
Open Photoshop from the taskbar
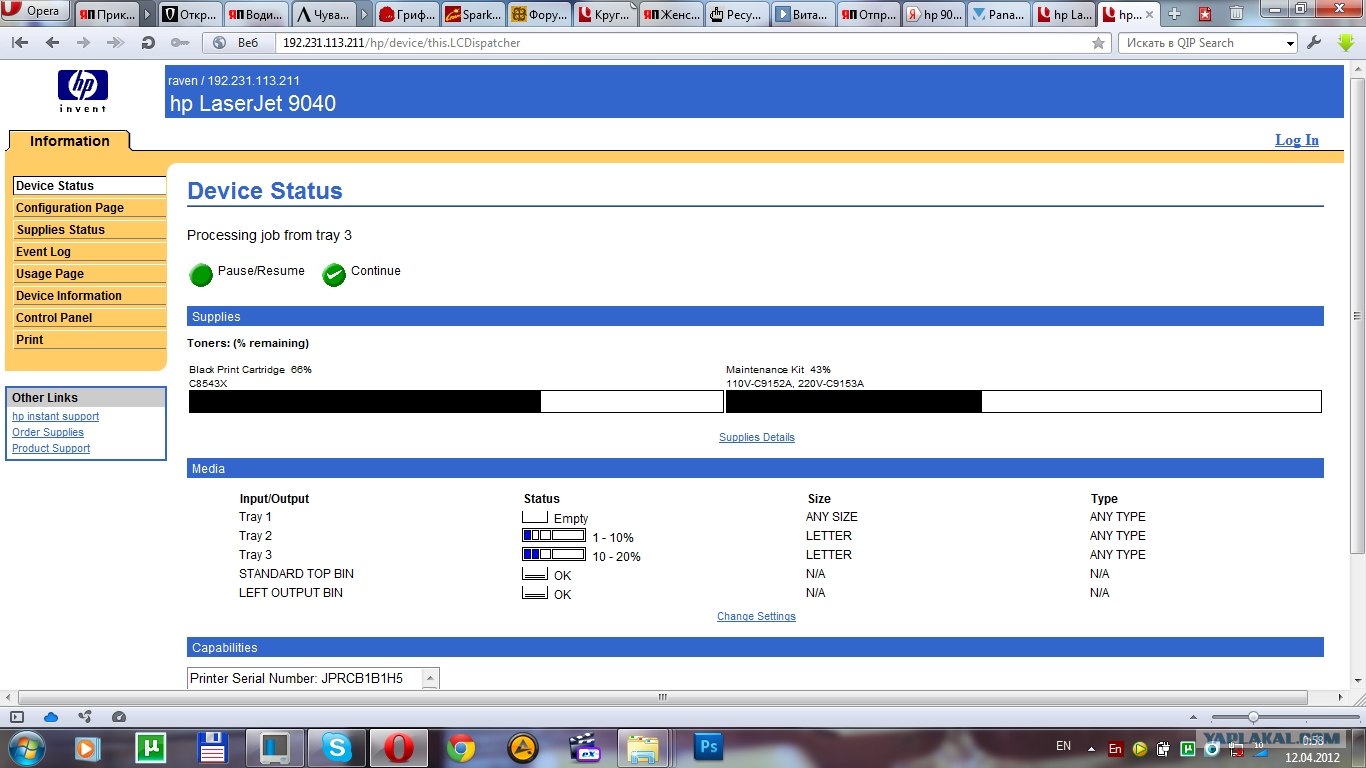click(708, 748)
